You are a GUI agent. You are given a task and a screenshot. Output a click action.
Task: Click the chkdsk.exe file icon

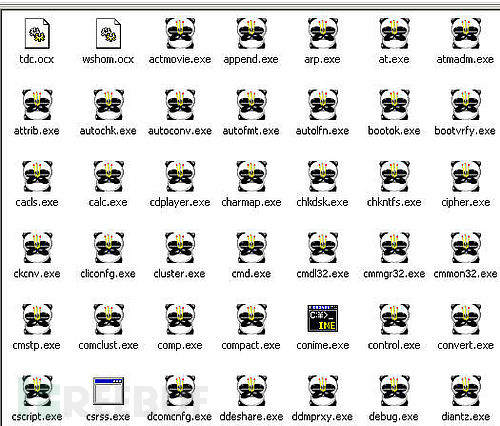pyautogui.click(x=323, y=176)
